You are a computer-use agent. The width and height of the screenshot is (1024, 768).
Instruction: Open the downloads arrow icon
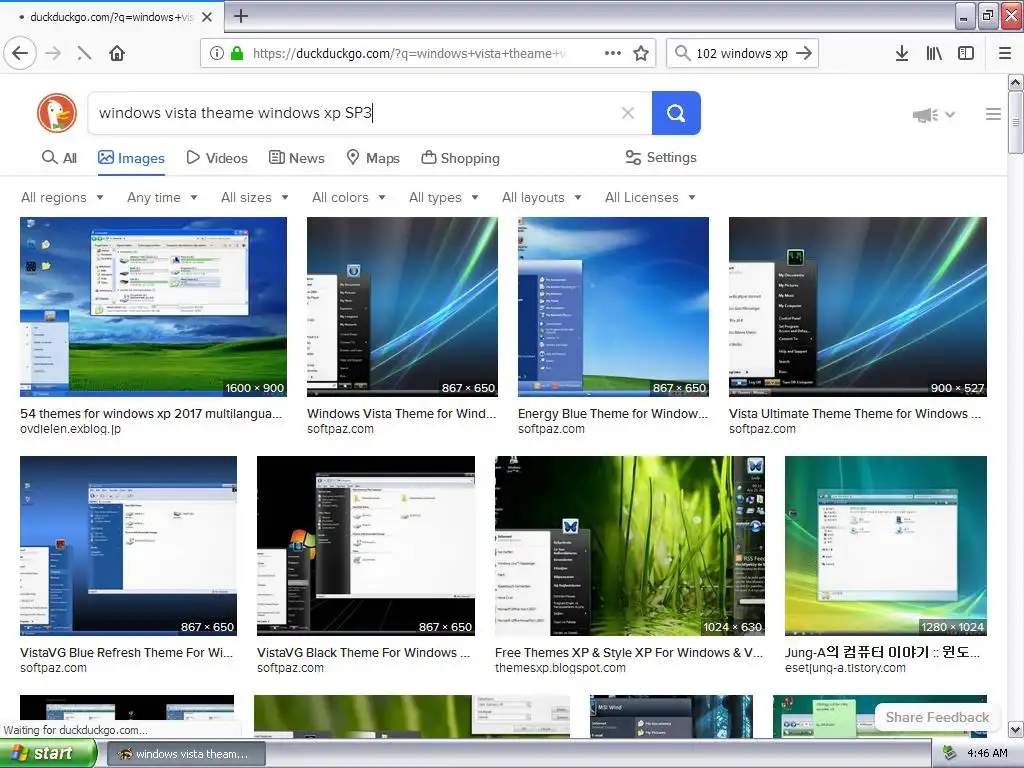click(x=901, y=54)
